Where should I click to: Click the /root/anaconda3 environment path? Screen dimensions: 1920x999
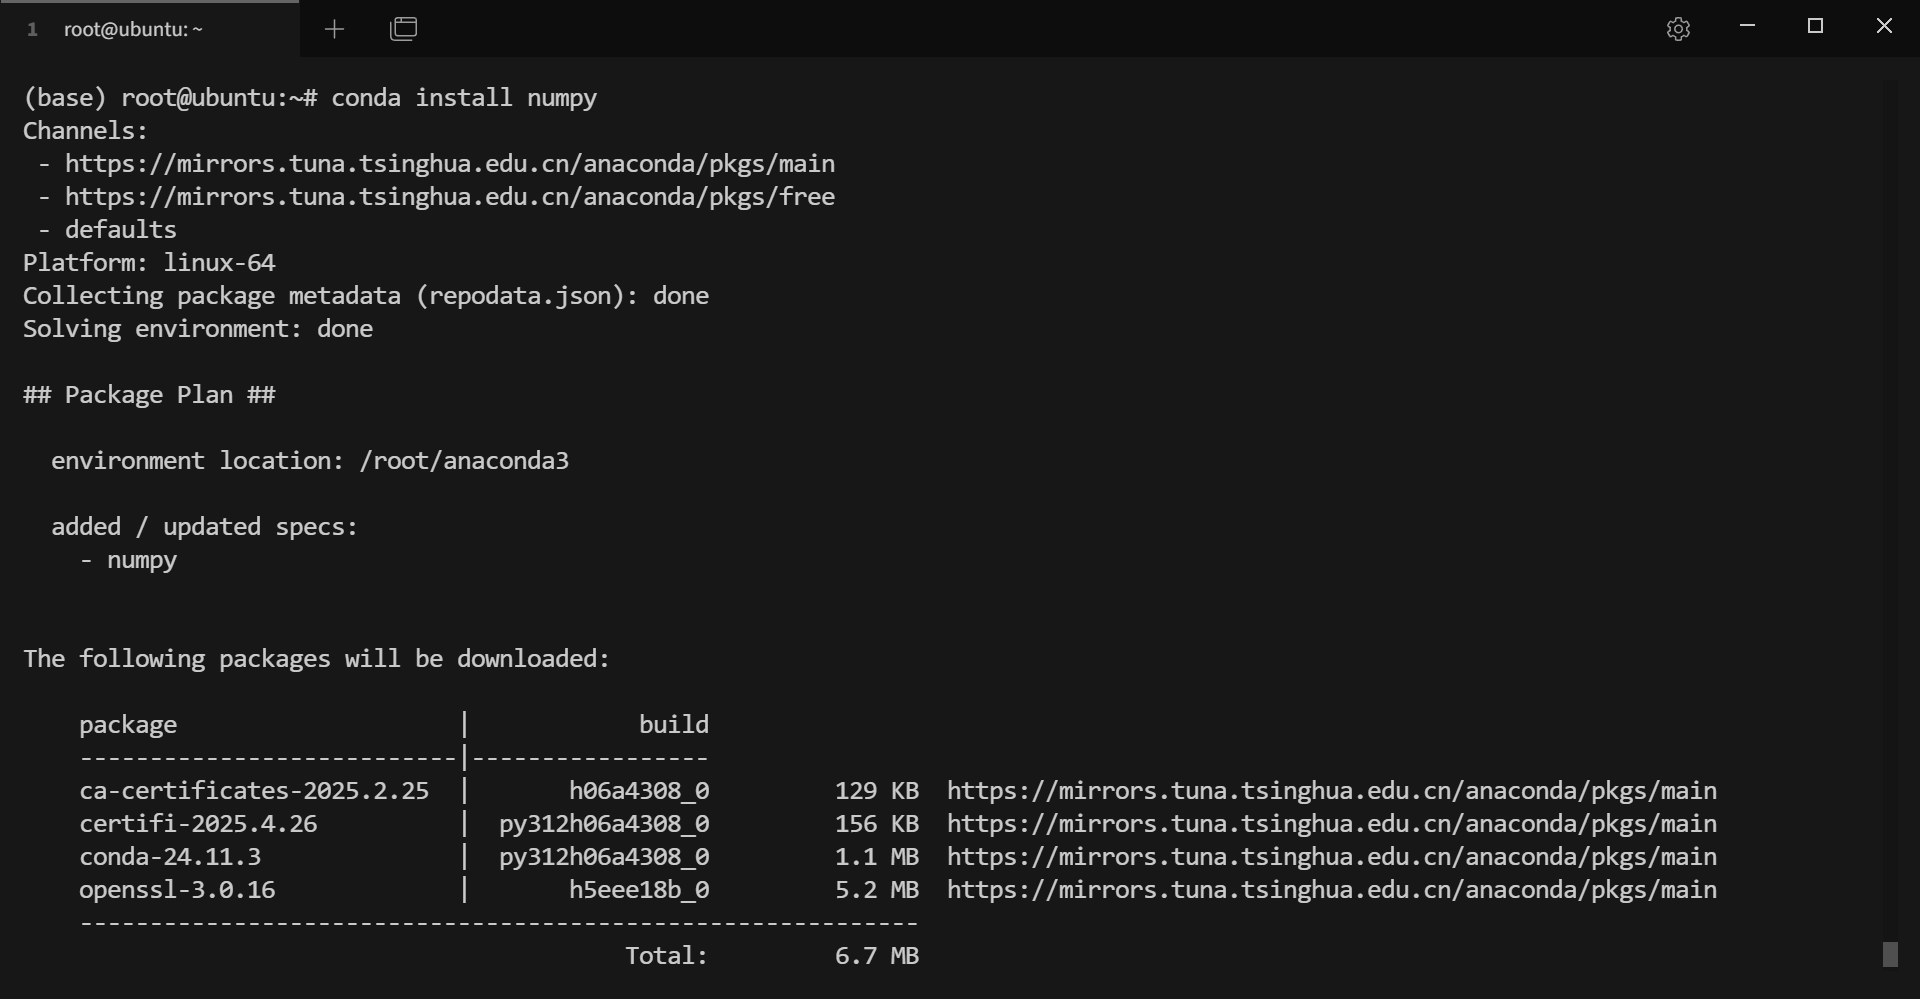click(464, 461)
